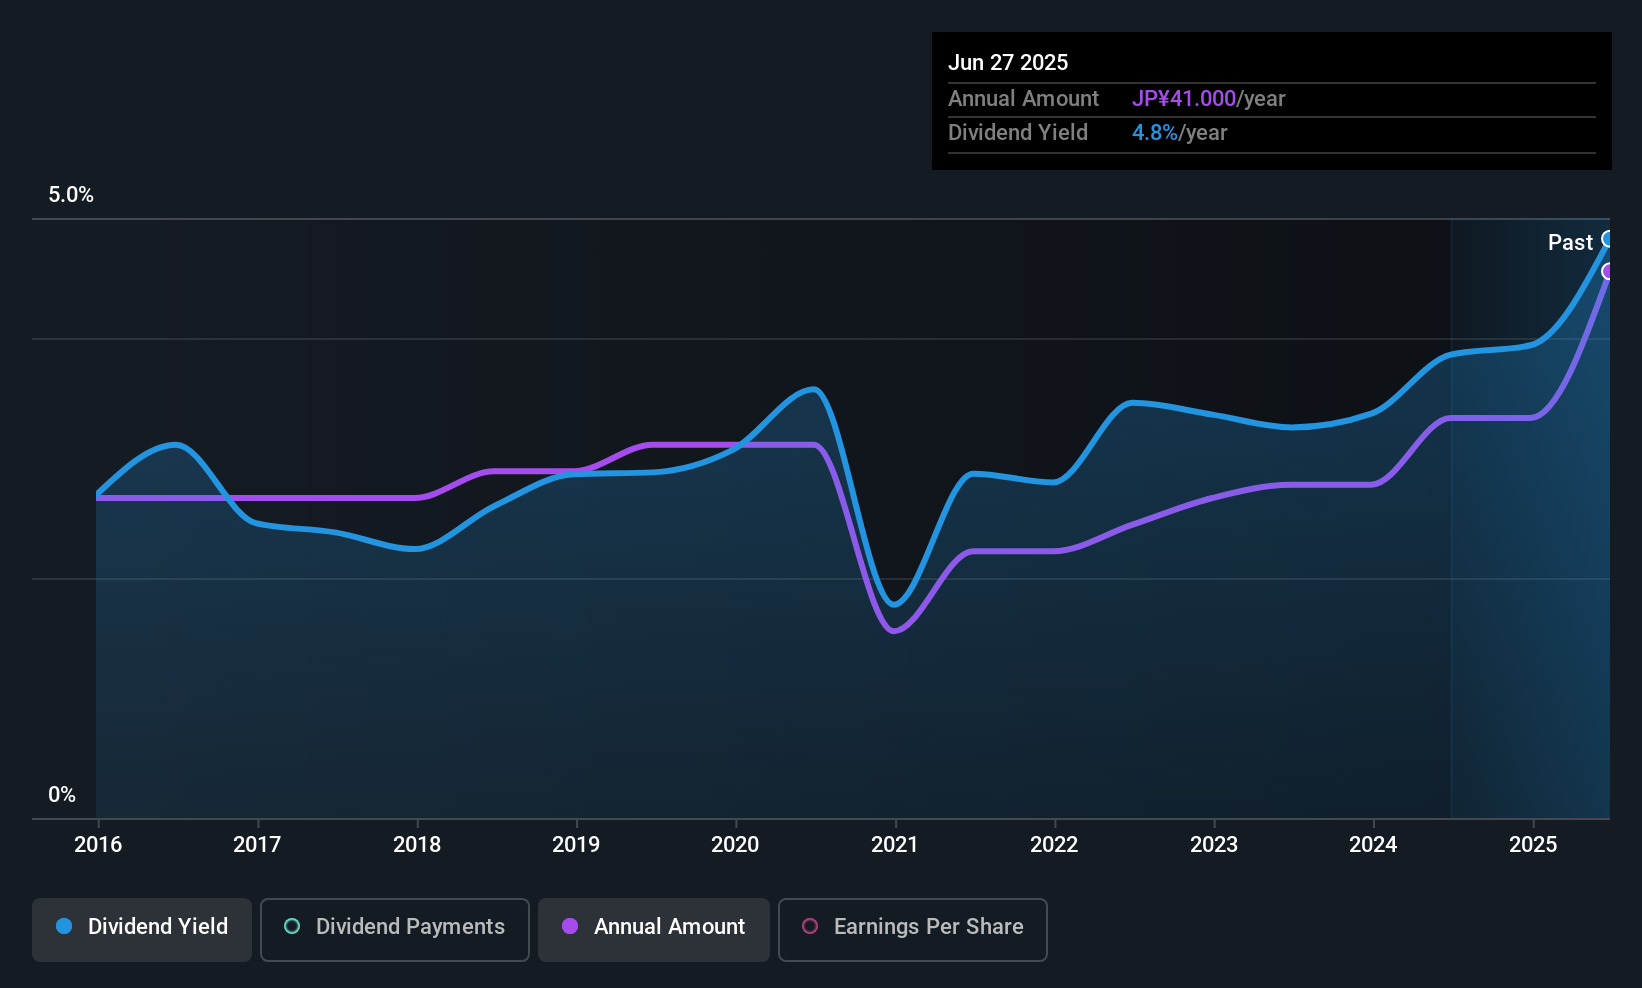Select the 2017 x-axis label

(x=257, y=844)
